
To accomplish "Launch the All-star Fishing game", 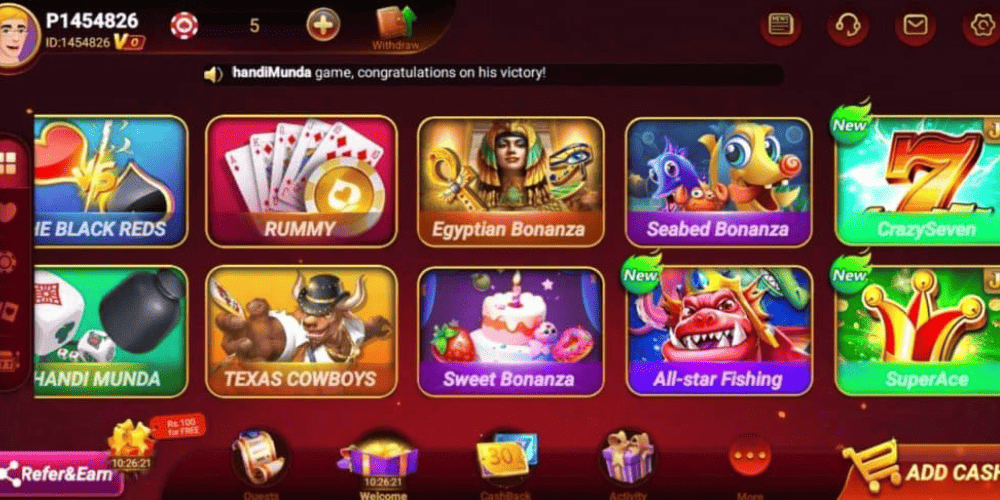I will (x=718, y=331).
